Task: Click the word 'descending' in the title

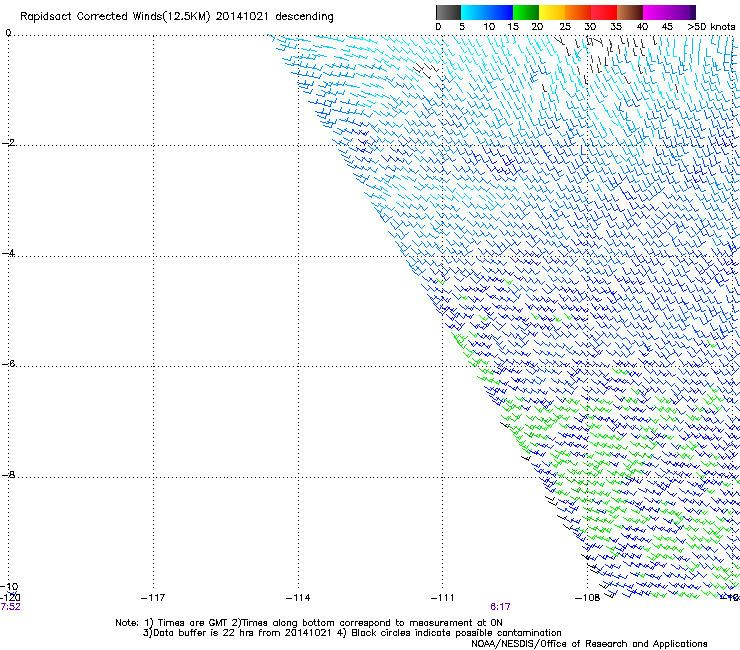Action: (x=304, y=17)
